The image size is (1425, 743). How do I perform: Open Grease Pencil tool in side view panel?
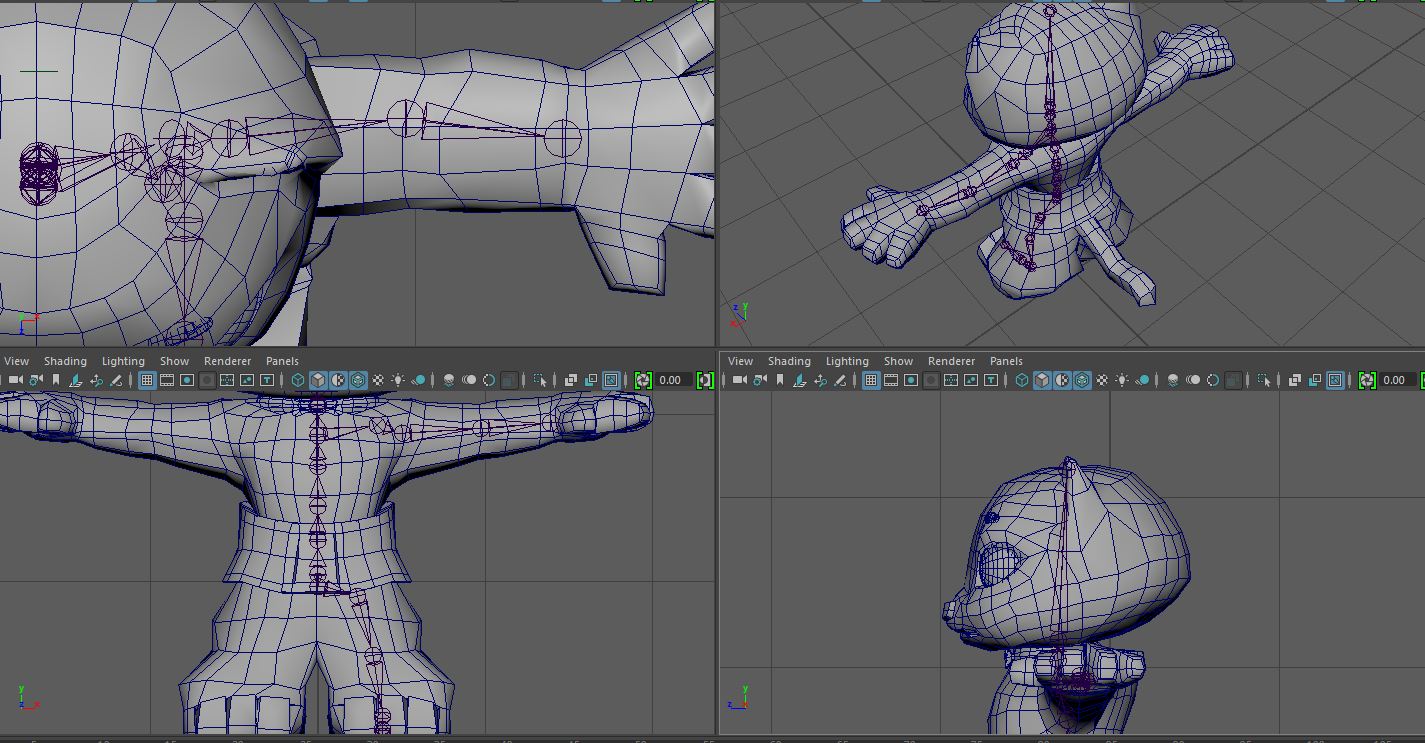click(x=840, y=380)
